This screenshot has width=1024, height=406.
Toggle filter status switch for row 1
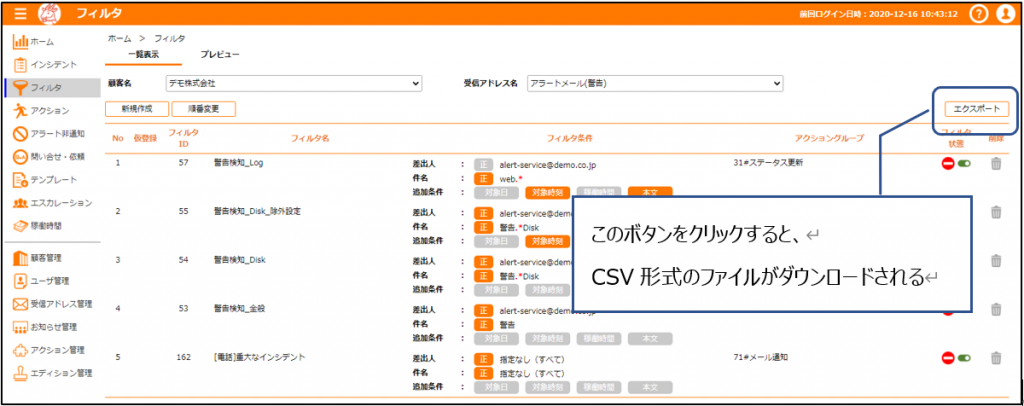(966, 163)
